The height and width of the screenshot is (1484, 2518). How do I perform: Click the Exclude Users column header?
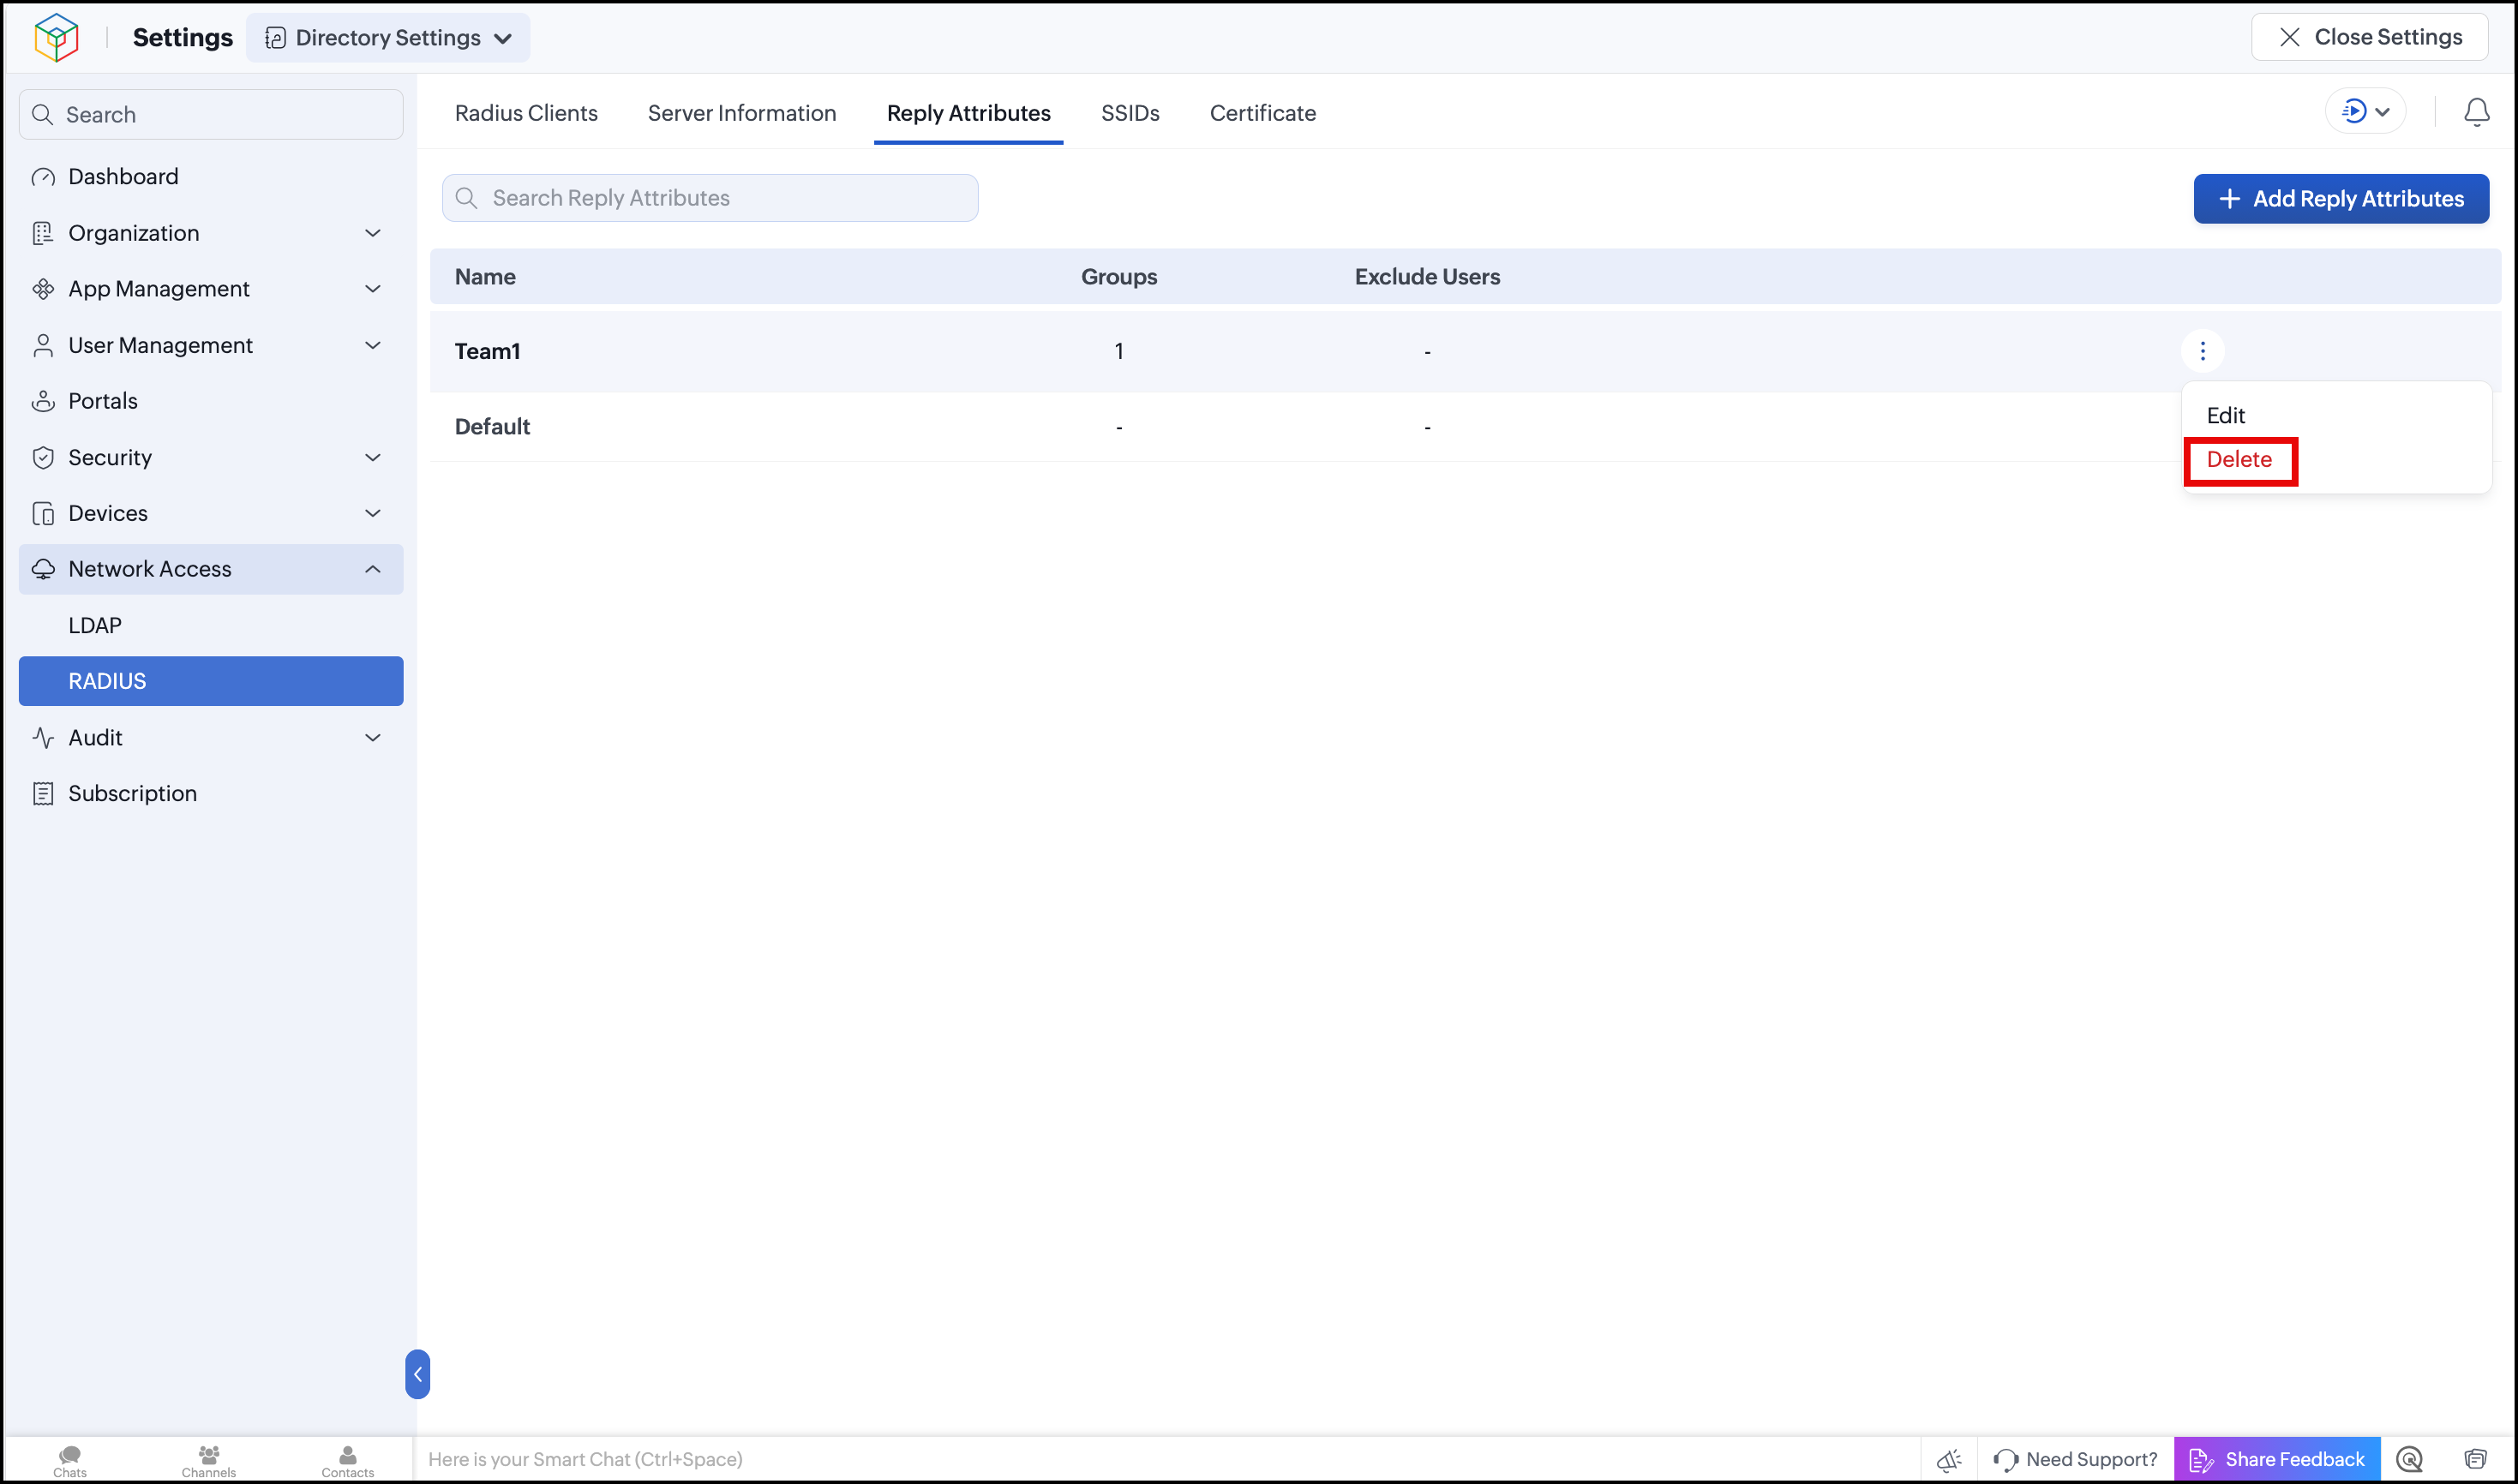[x=1427, y=276]
